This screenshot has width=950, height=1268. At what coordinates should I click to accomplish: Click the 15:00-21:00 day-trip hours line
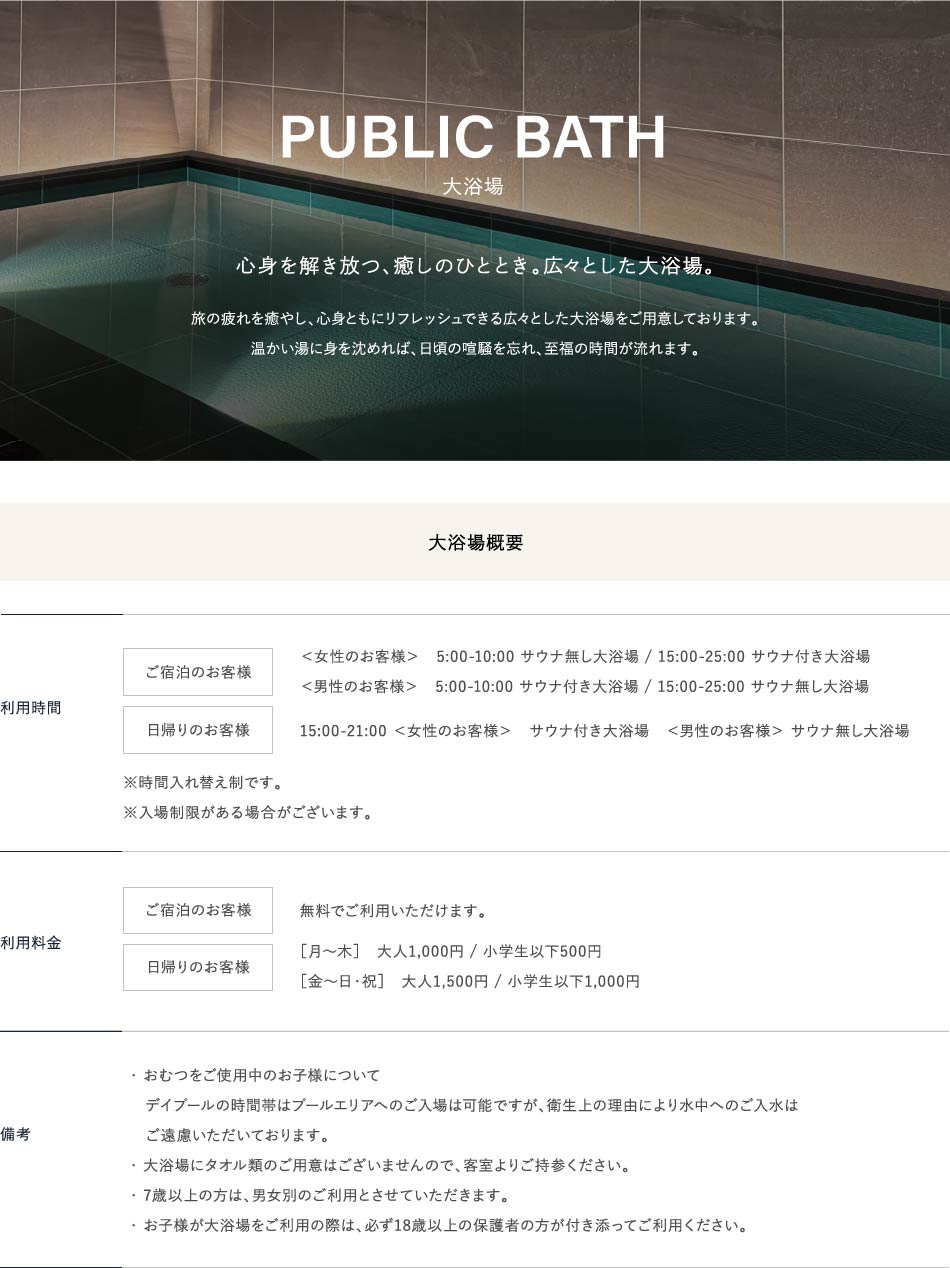604,731
